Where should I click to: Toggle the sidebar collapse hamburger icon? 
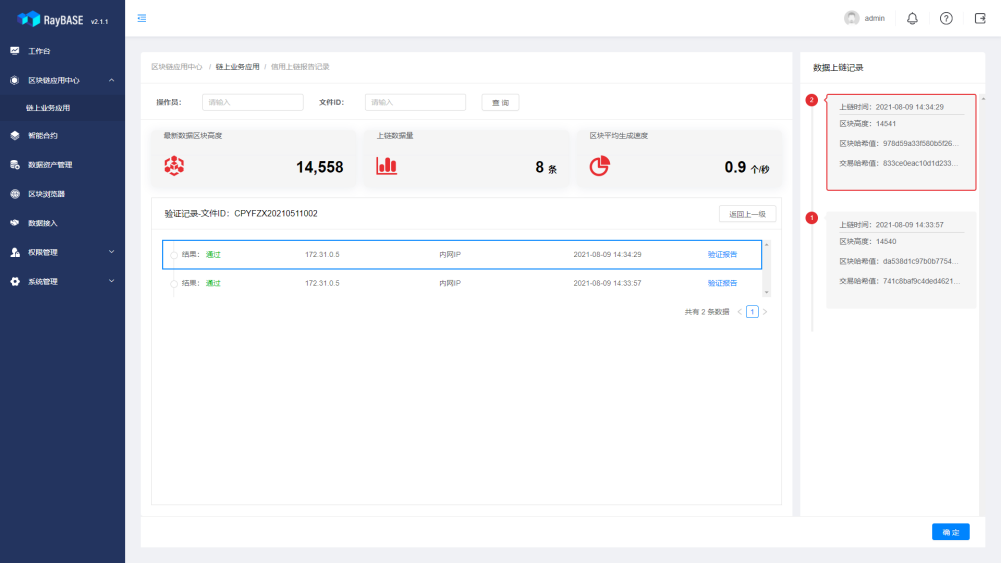pos(142,18)
